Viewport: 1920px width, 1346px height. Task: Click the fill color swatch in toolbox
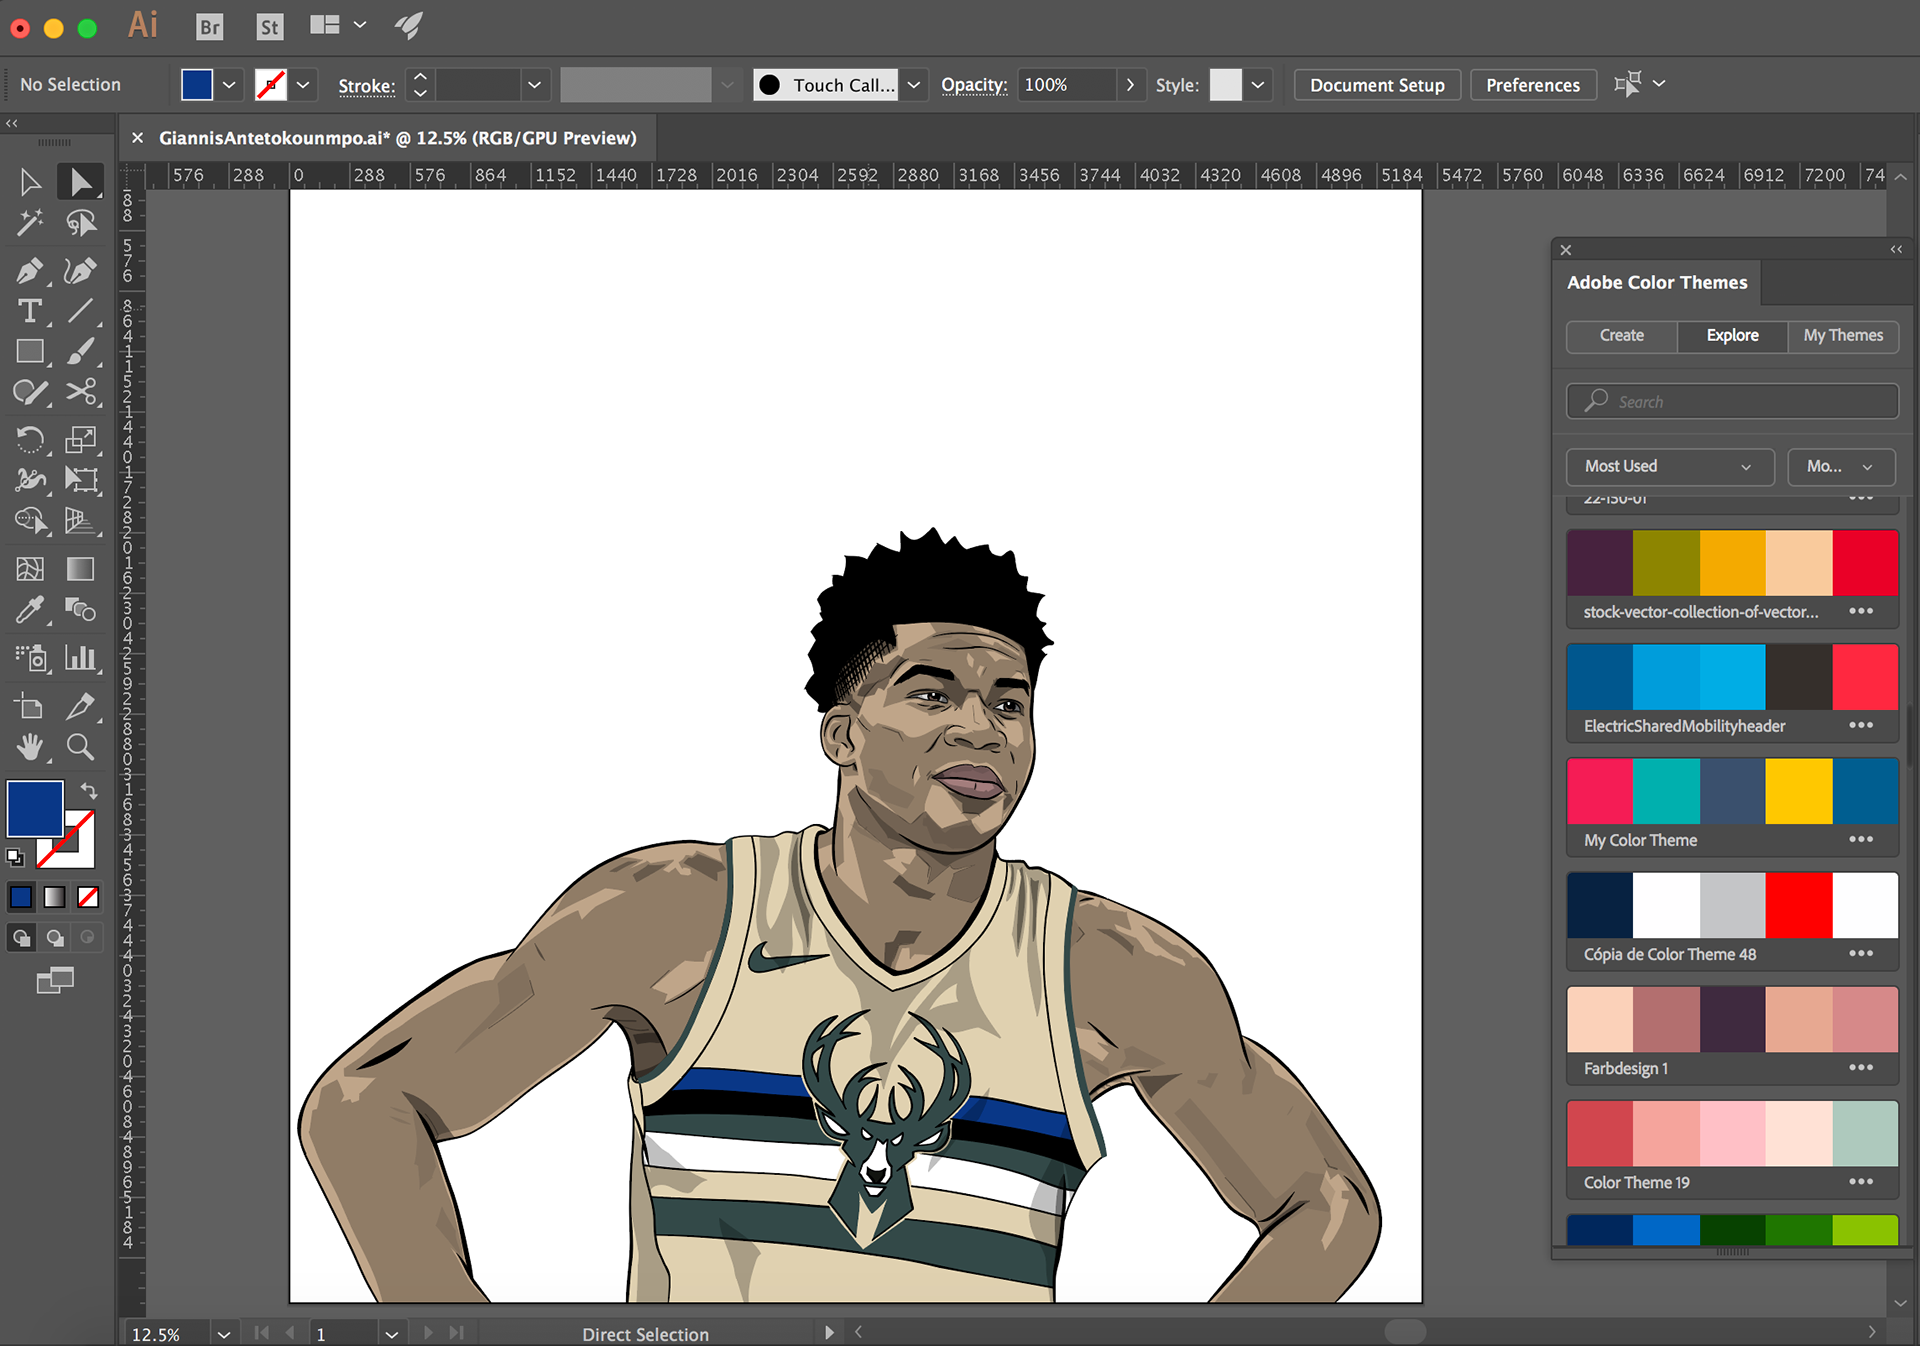(x=35, y=808)
